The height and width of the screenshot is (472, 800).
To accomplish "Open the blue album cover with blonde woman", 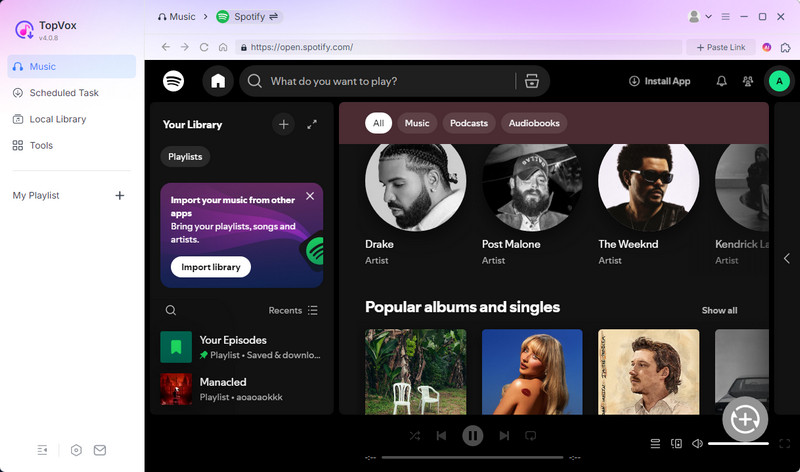I will click(532, 371).
